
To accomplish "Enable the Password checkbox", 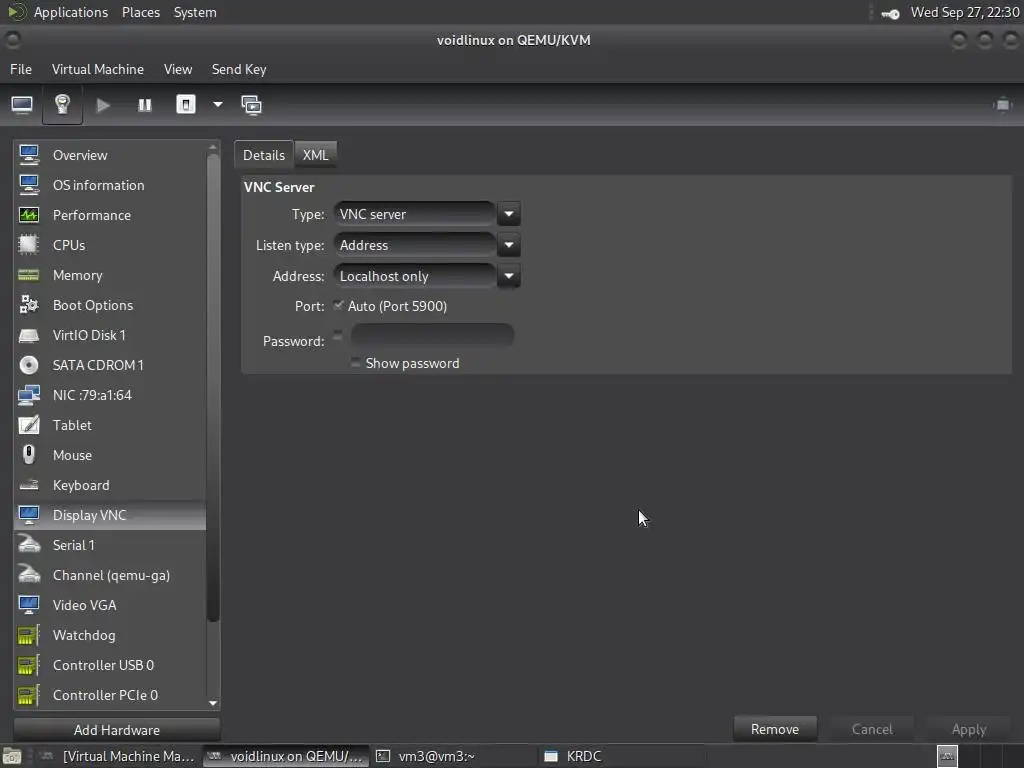I will coord(338,335).
